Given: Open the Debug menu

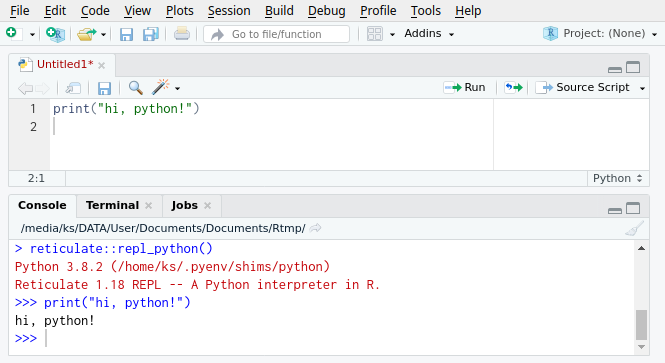Looking at the screenshot, I should [327, 11].
